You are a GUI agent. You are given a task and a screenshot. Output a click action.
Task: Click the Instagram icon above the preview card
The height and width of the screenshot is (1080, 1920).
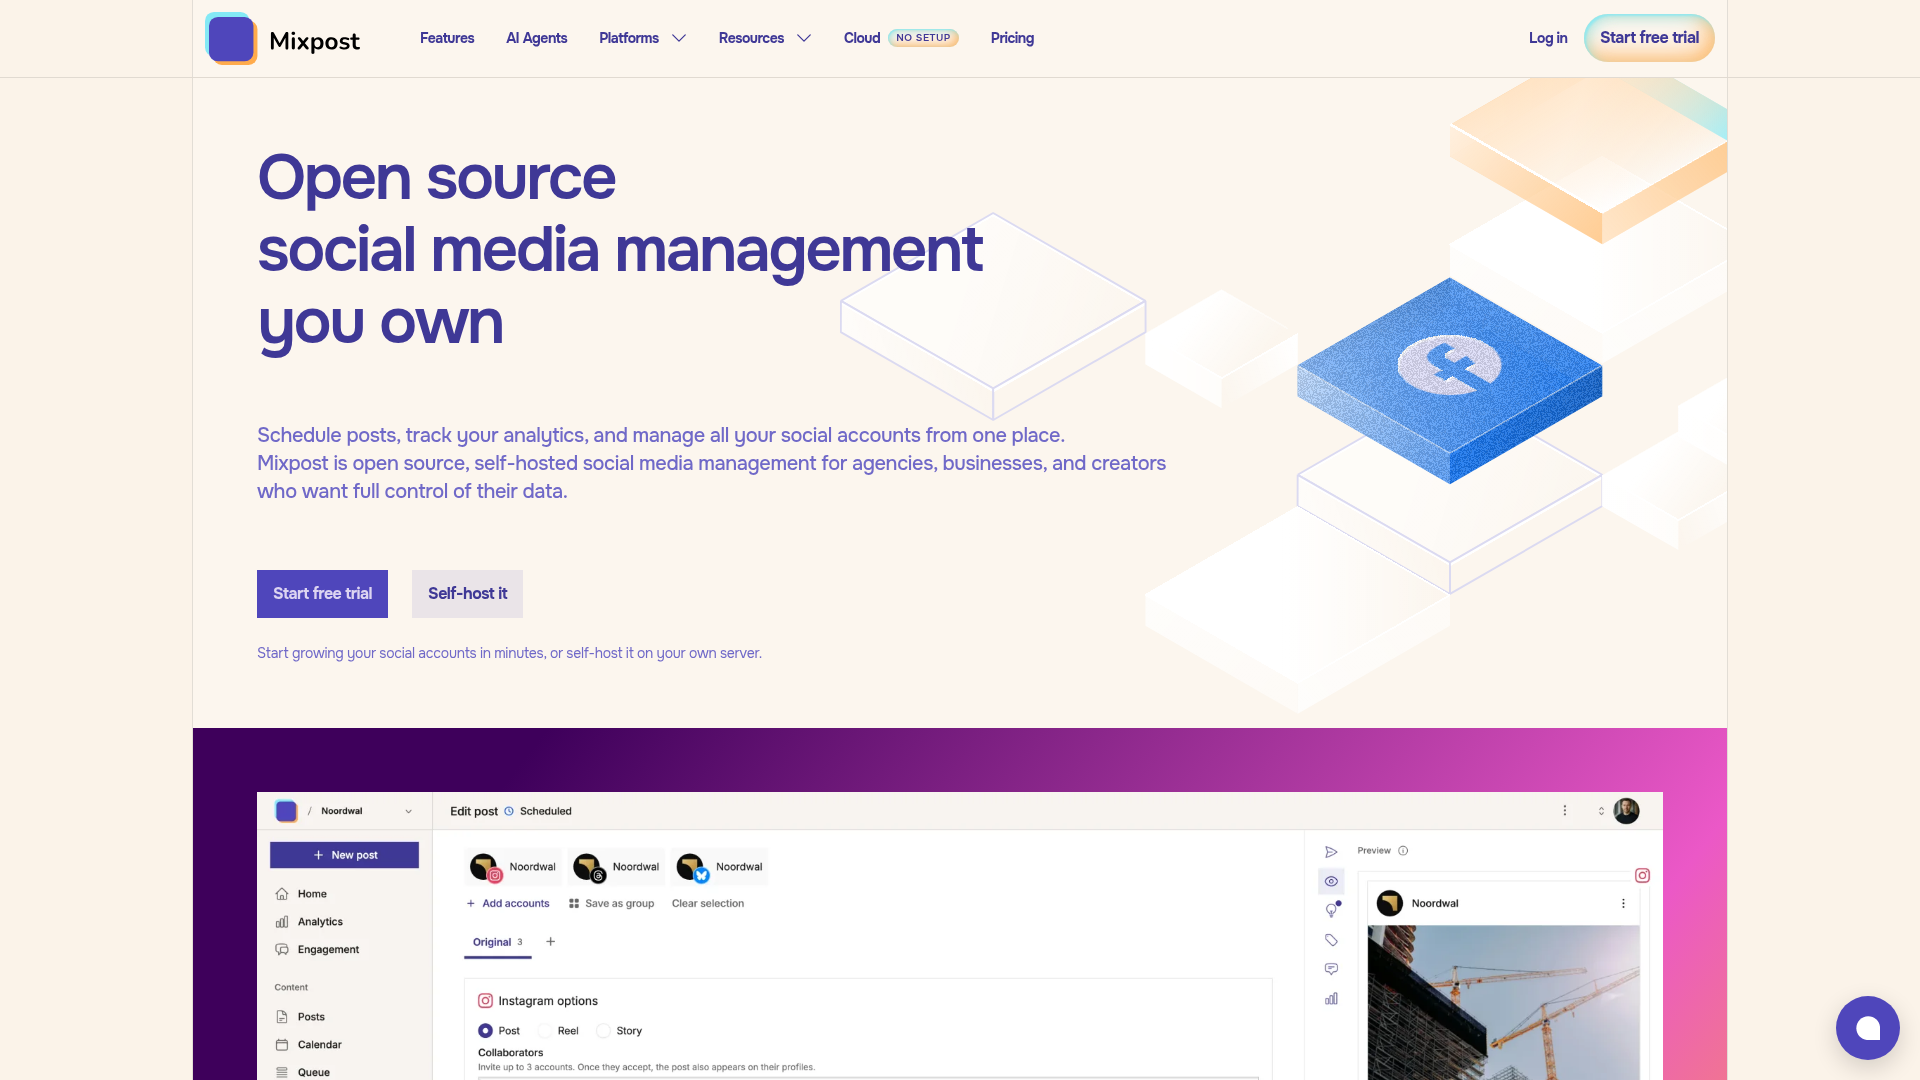1642,875
